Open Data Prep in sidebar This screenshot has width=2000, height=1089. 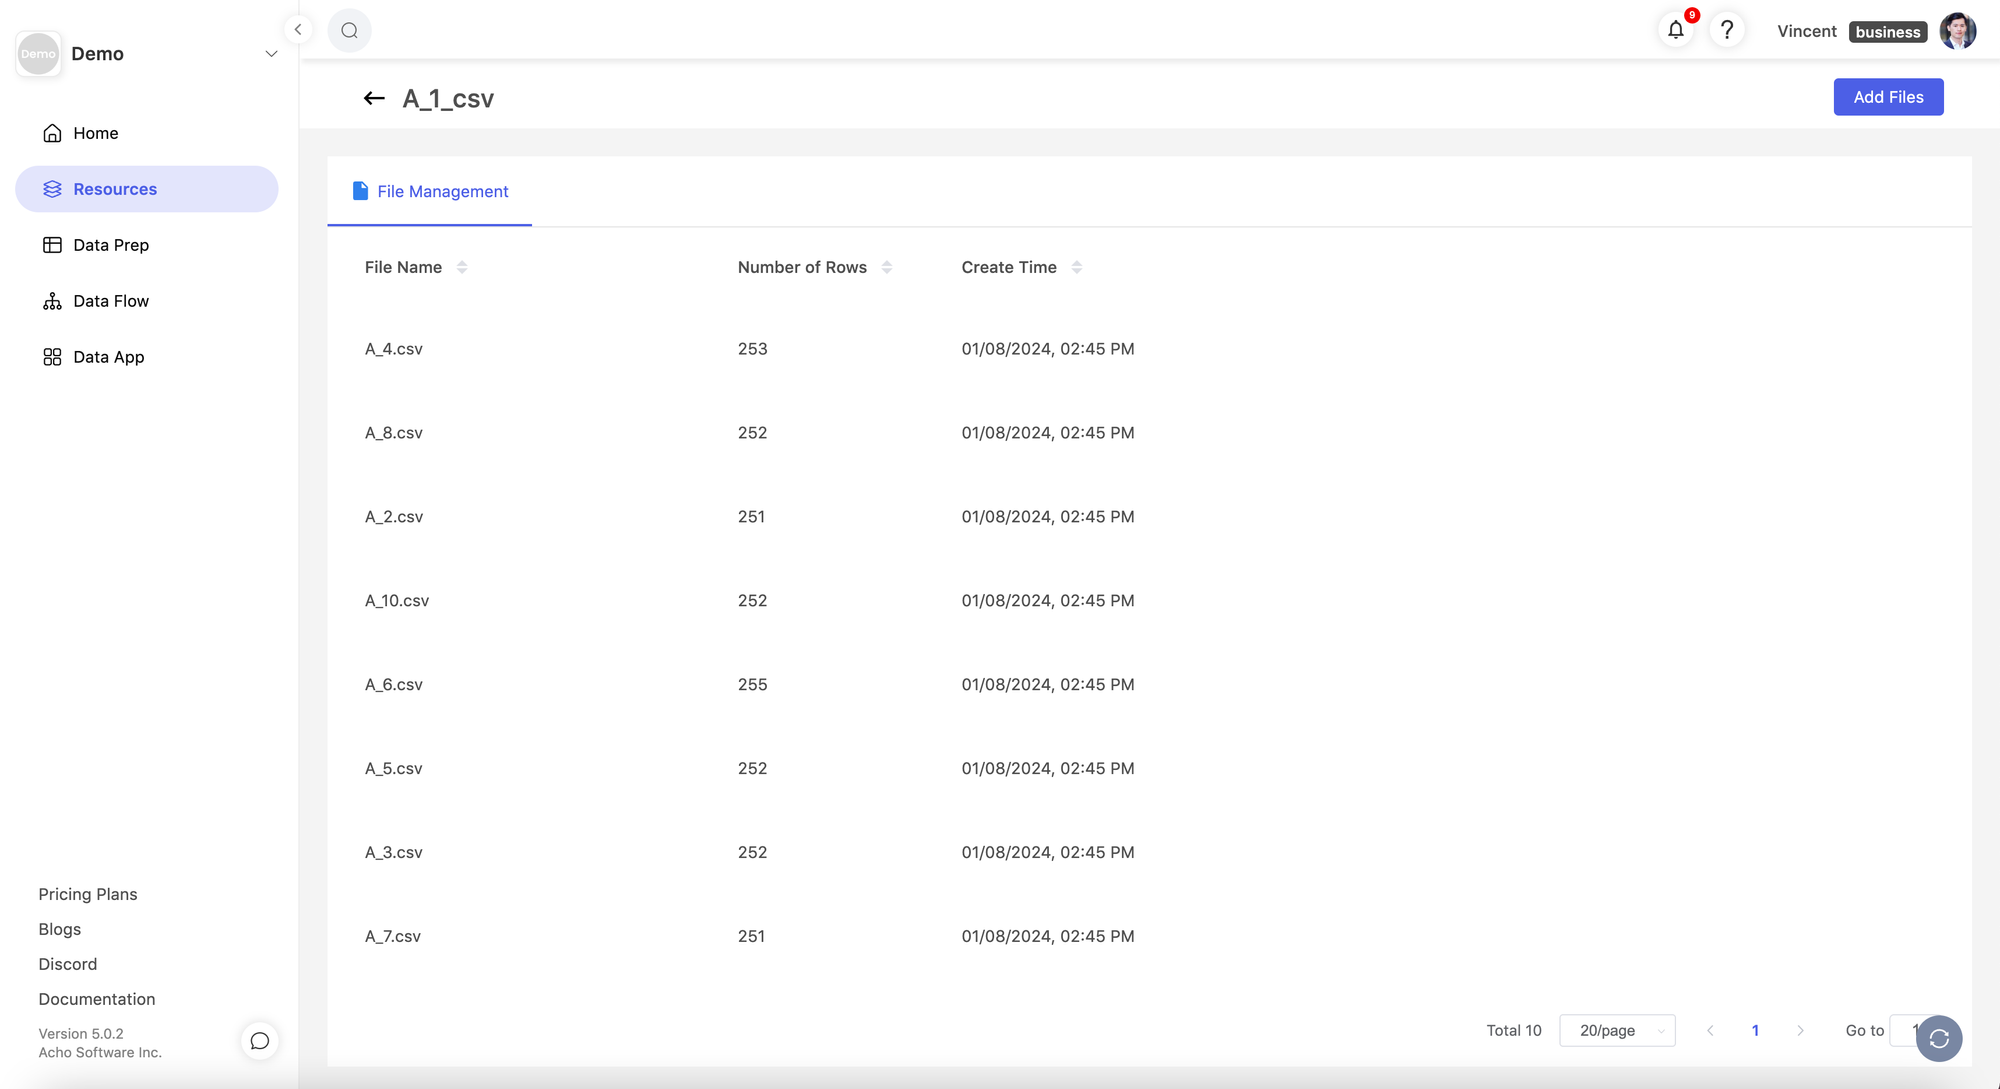pyautogui.click(x=110, y=245)
